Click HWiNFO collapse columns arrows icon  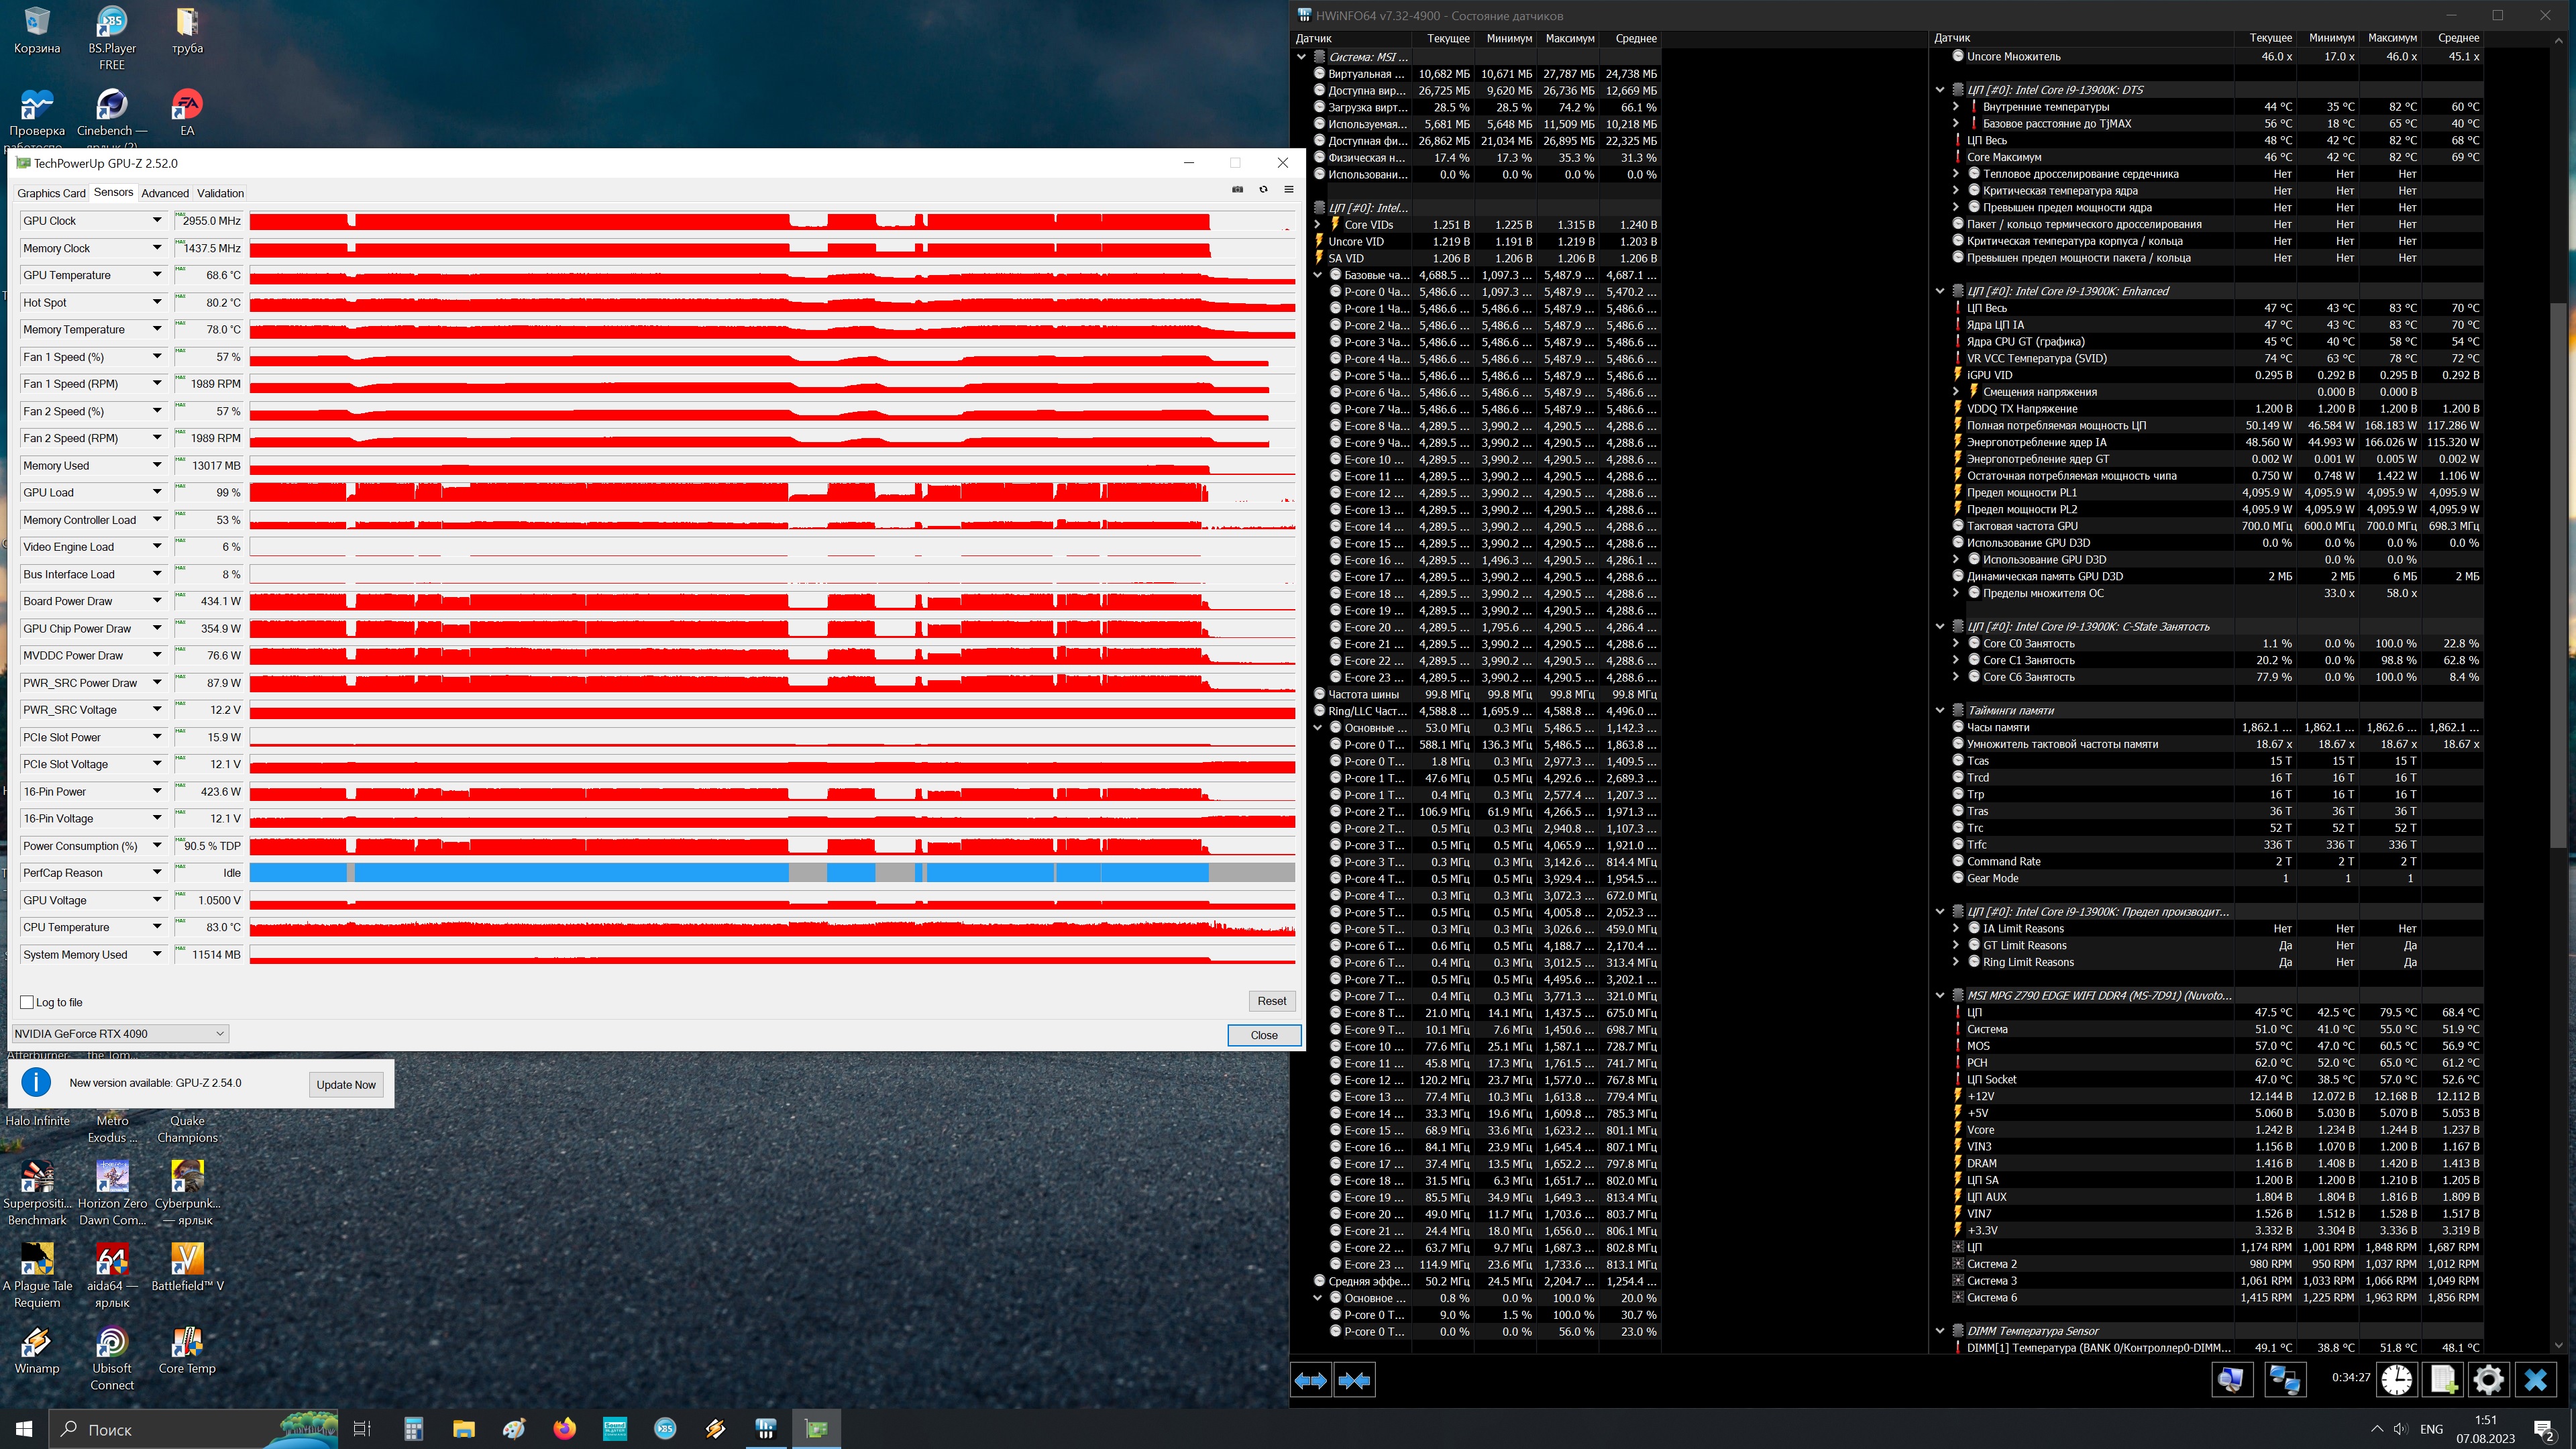point(1354,1380)
